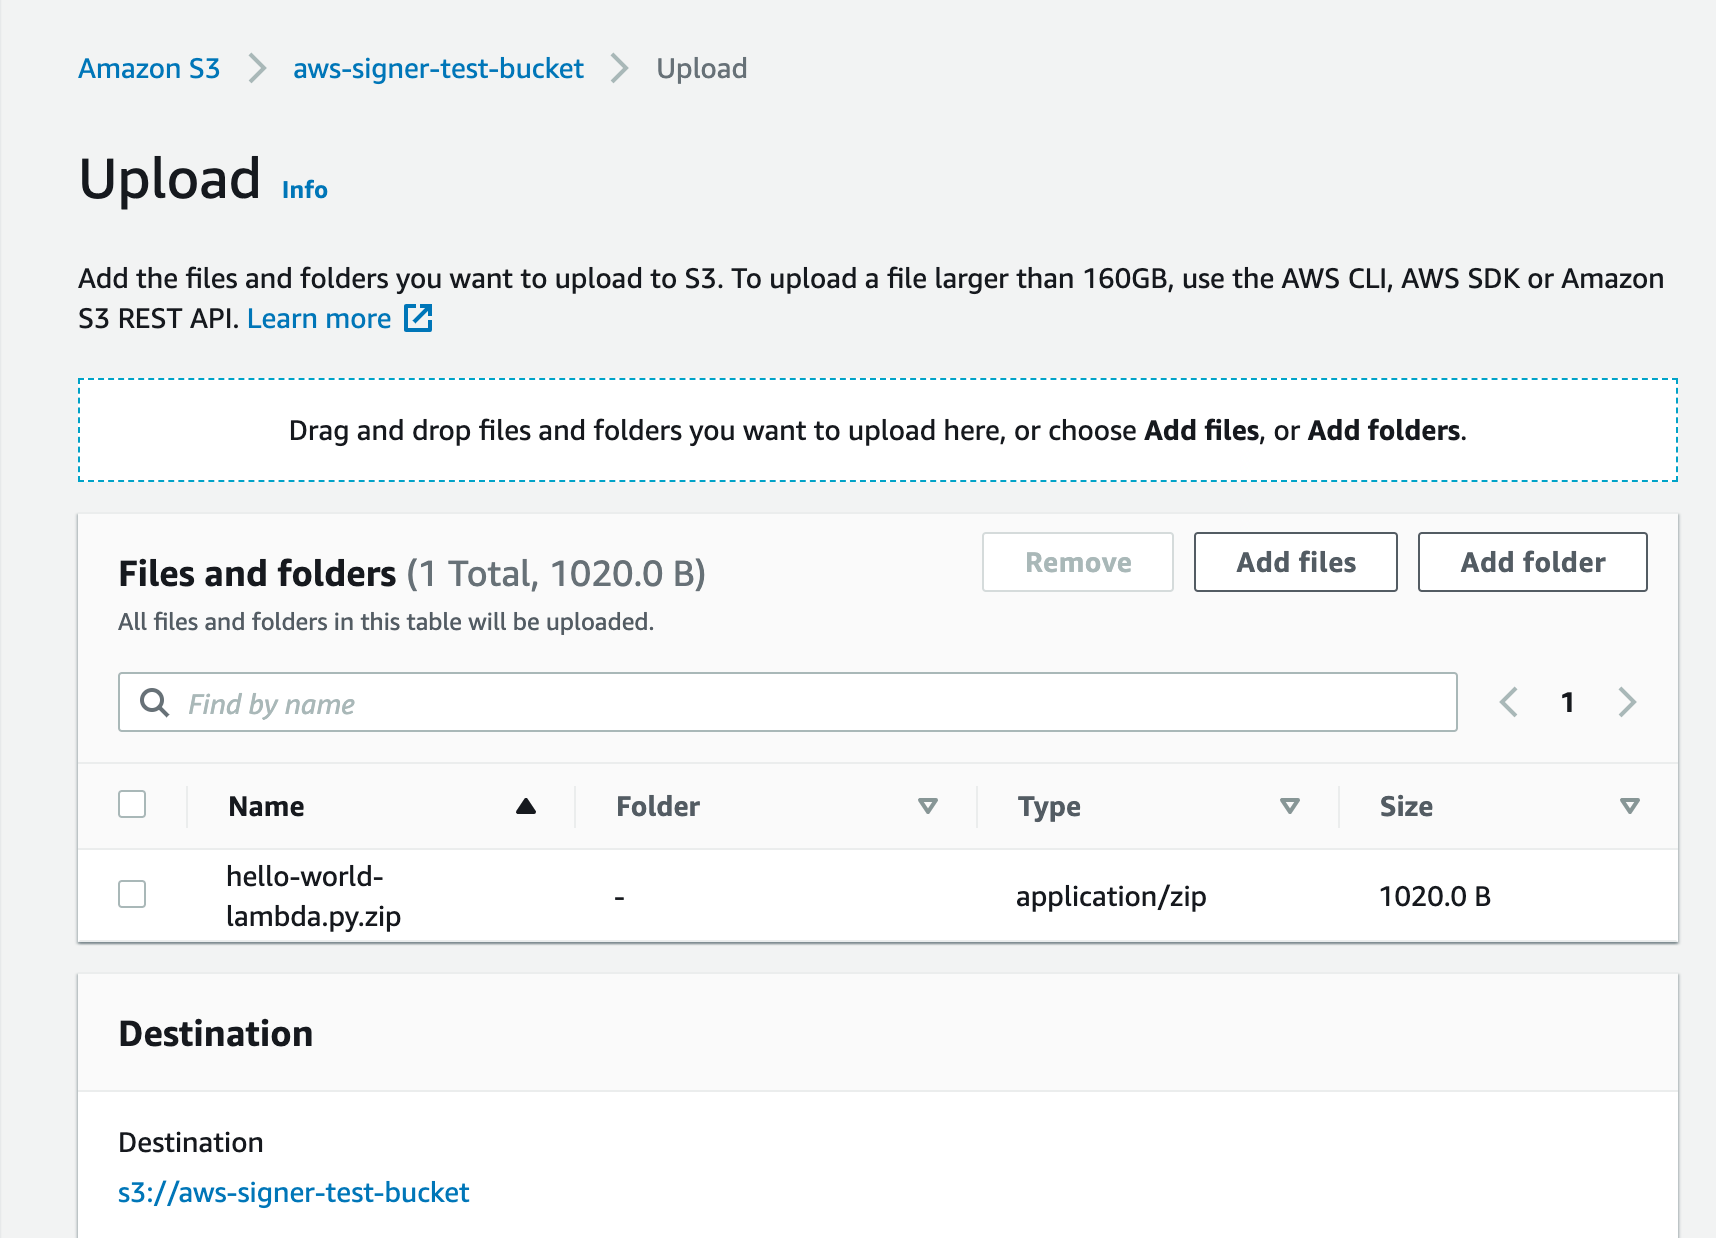Go to next page with right chevron
Viewport: 1716px width, 1238px height.
tap(1627, 702)
